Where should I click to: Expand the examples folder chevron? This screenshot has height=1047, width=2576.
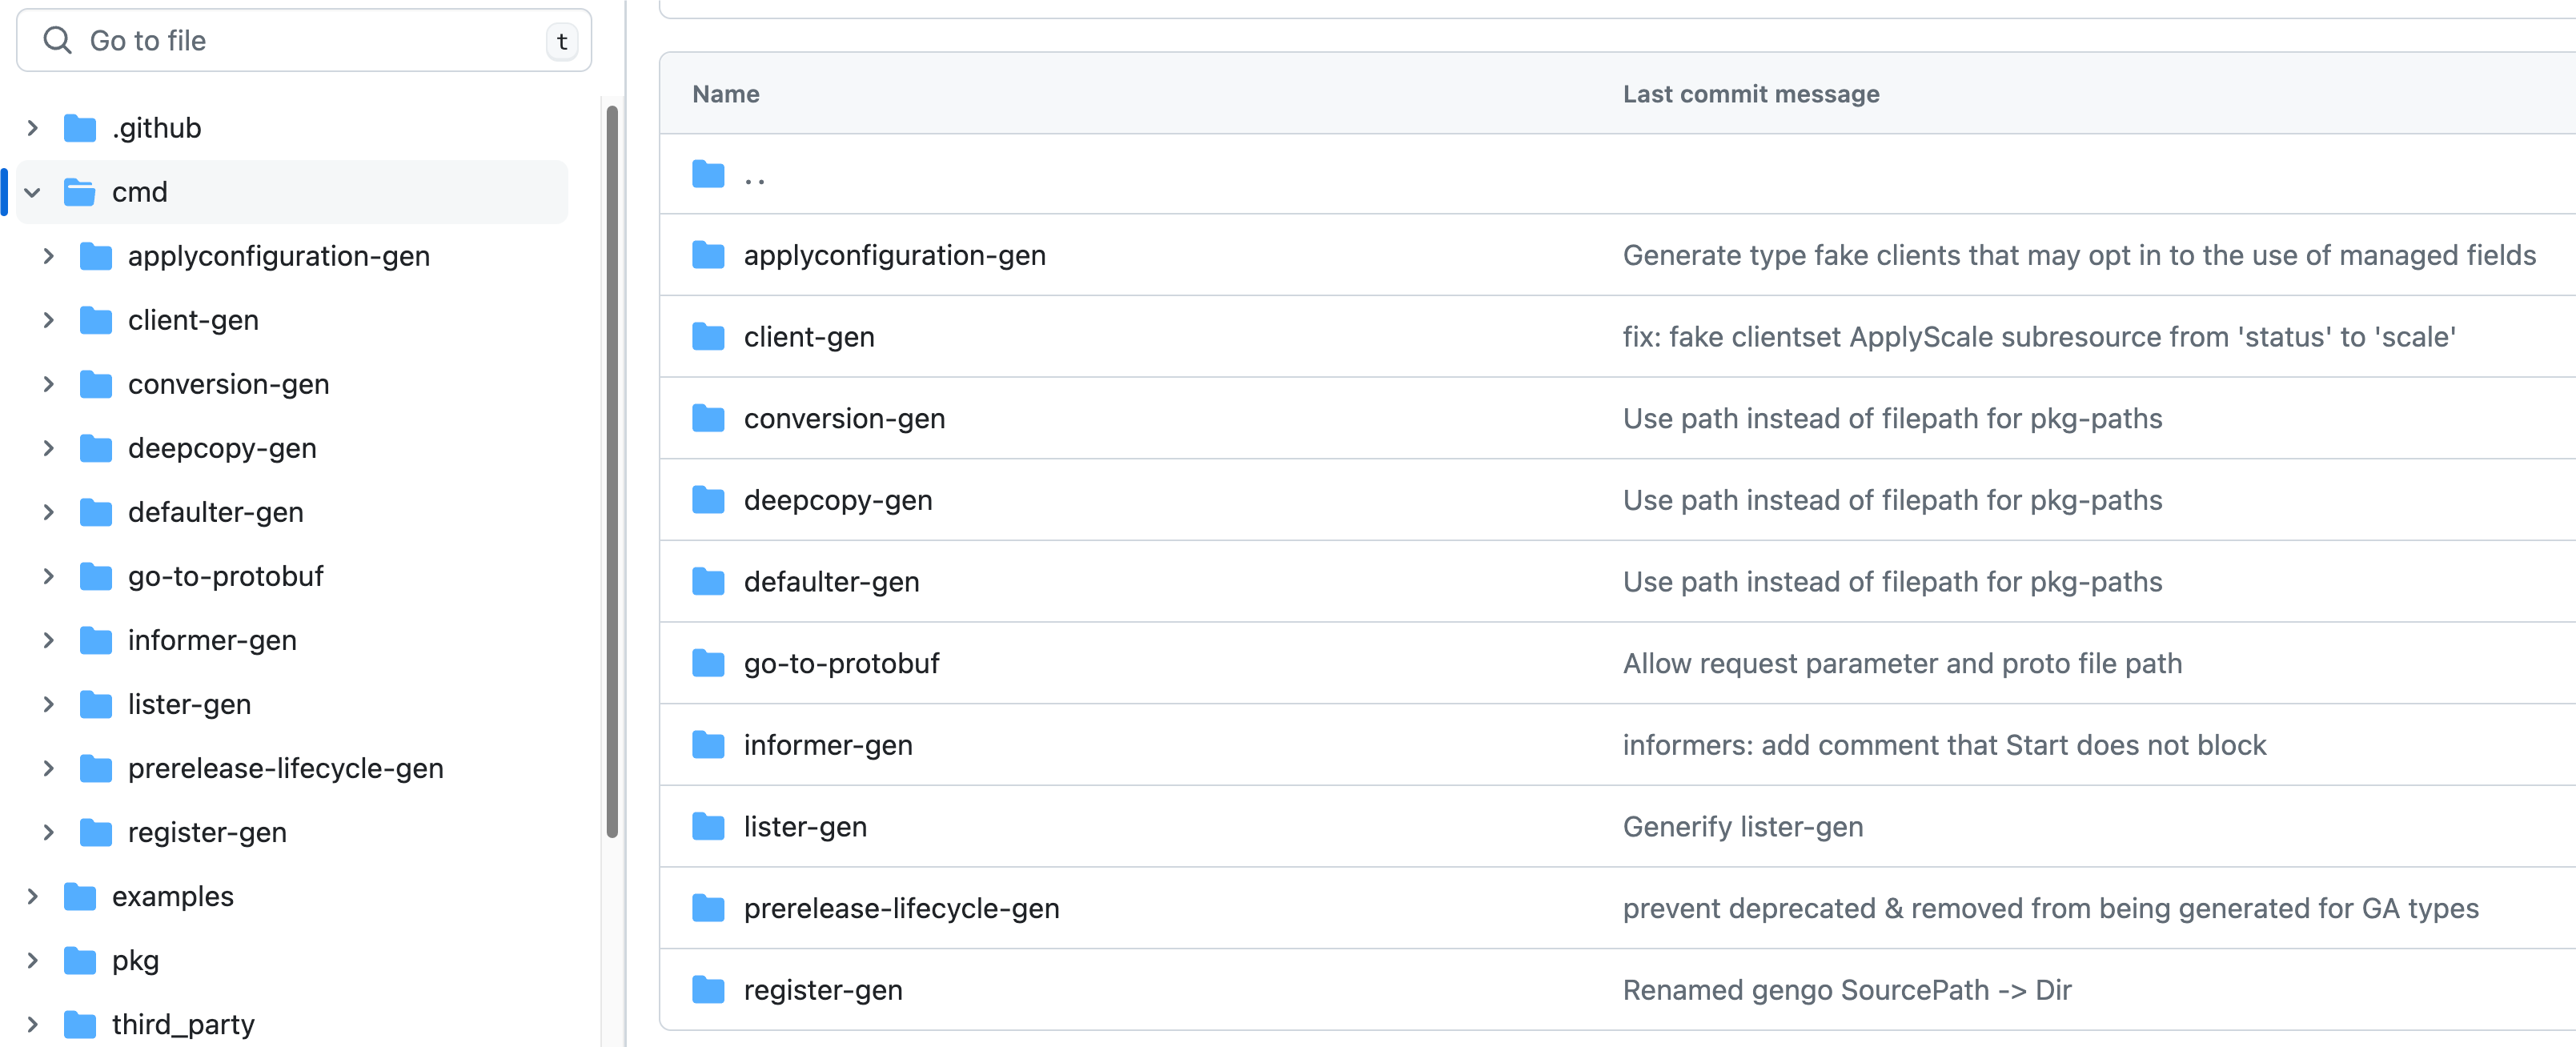click(x=32, y=896)
